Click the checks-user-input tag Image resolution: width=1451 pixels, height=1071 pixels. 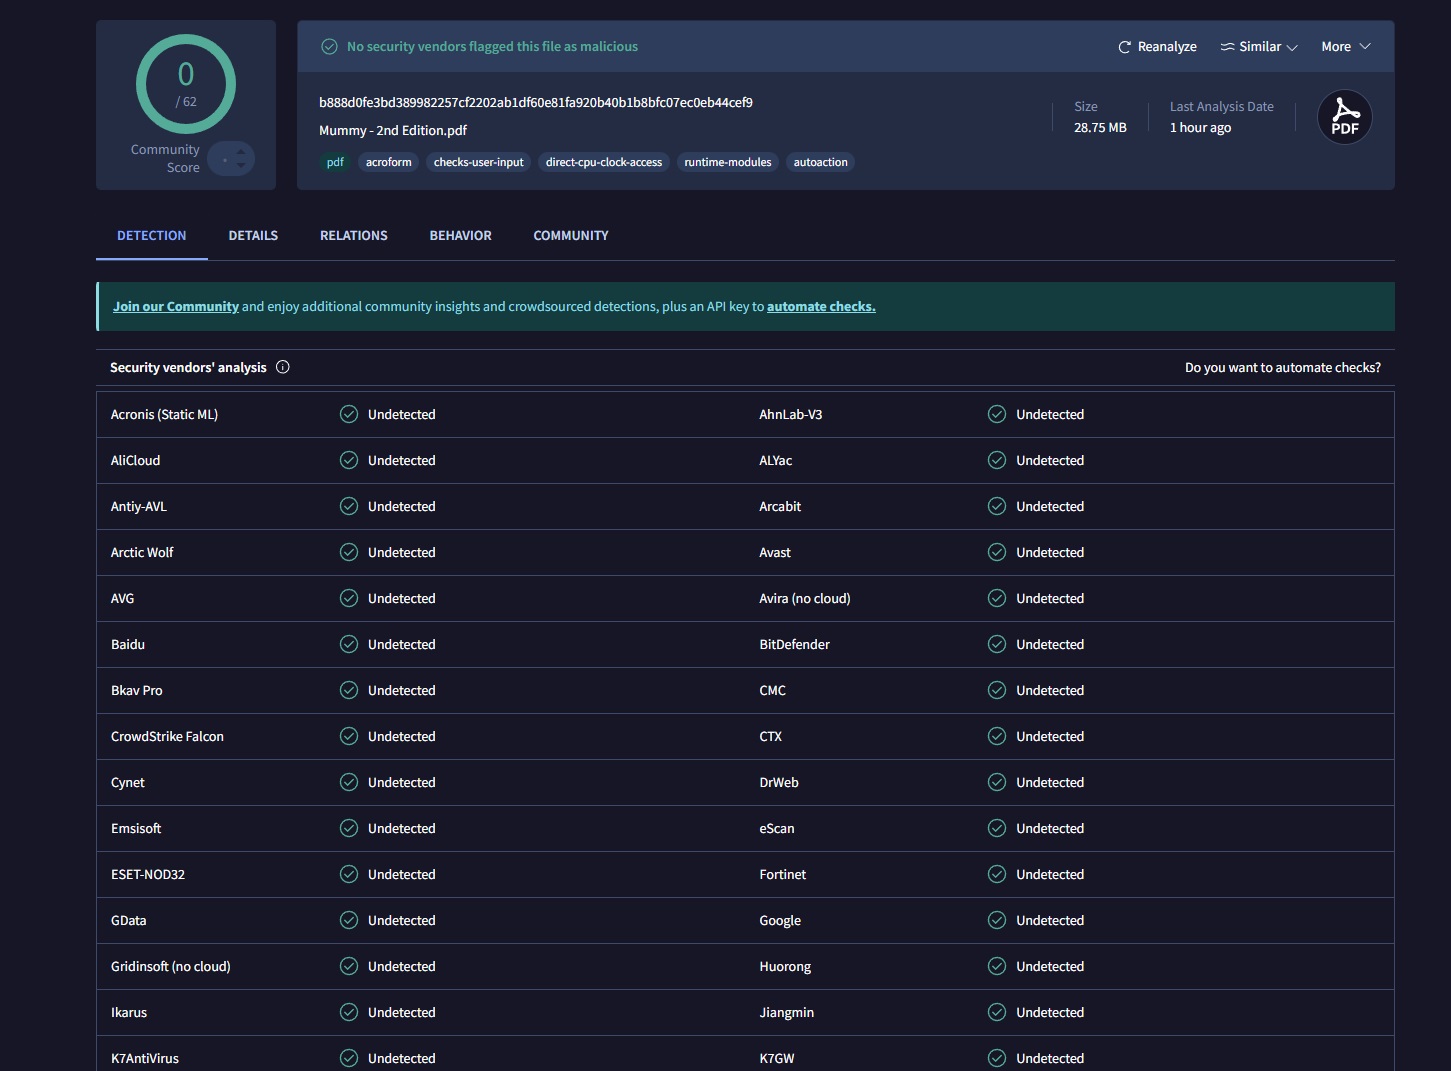coord(479,162)
